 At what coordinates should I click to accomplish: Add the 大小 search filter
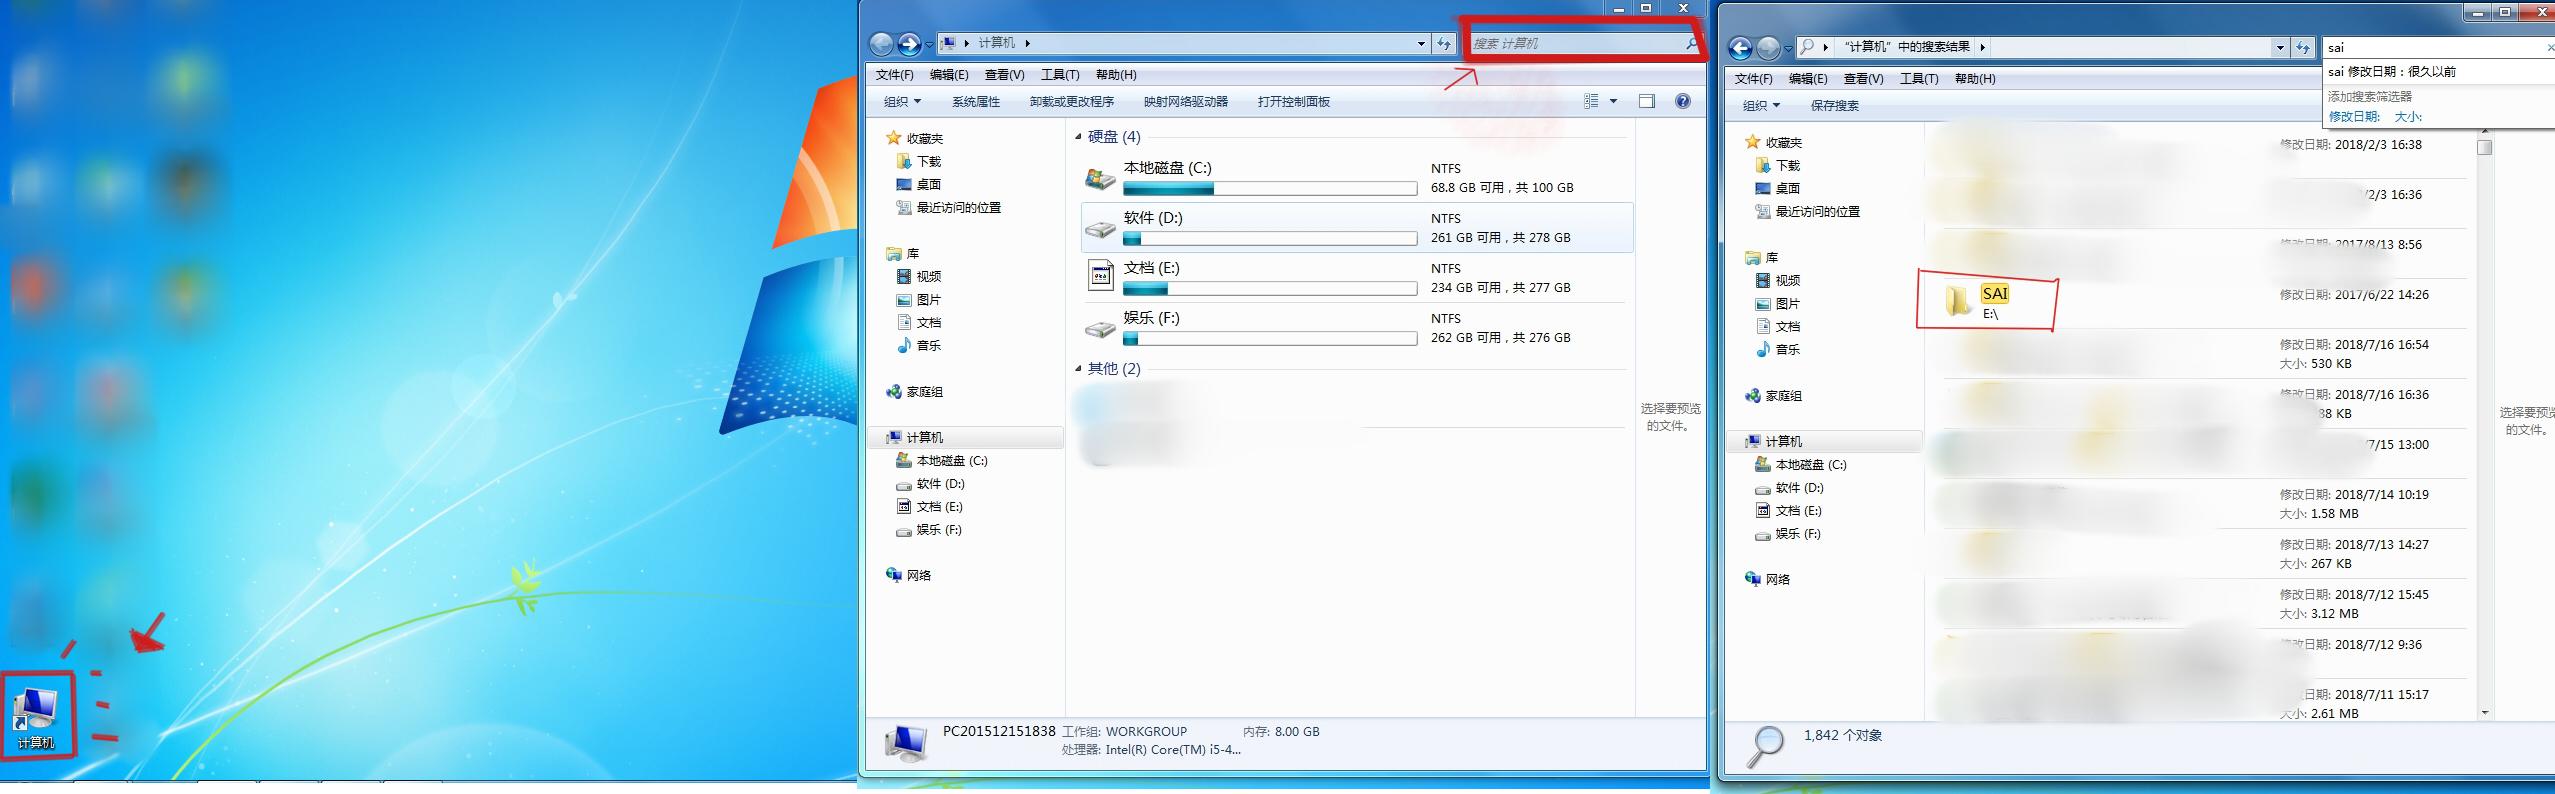[x=2407, y=117]
